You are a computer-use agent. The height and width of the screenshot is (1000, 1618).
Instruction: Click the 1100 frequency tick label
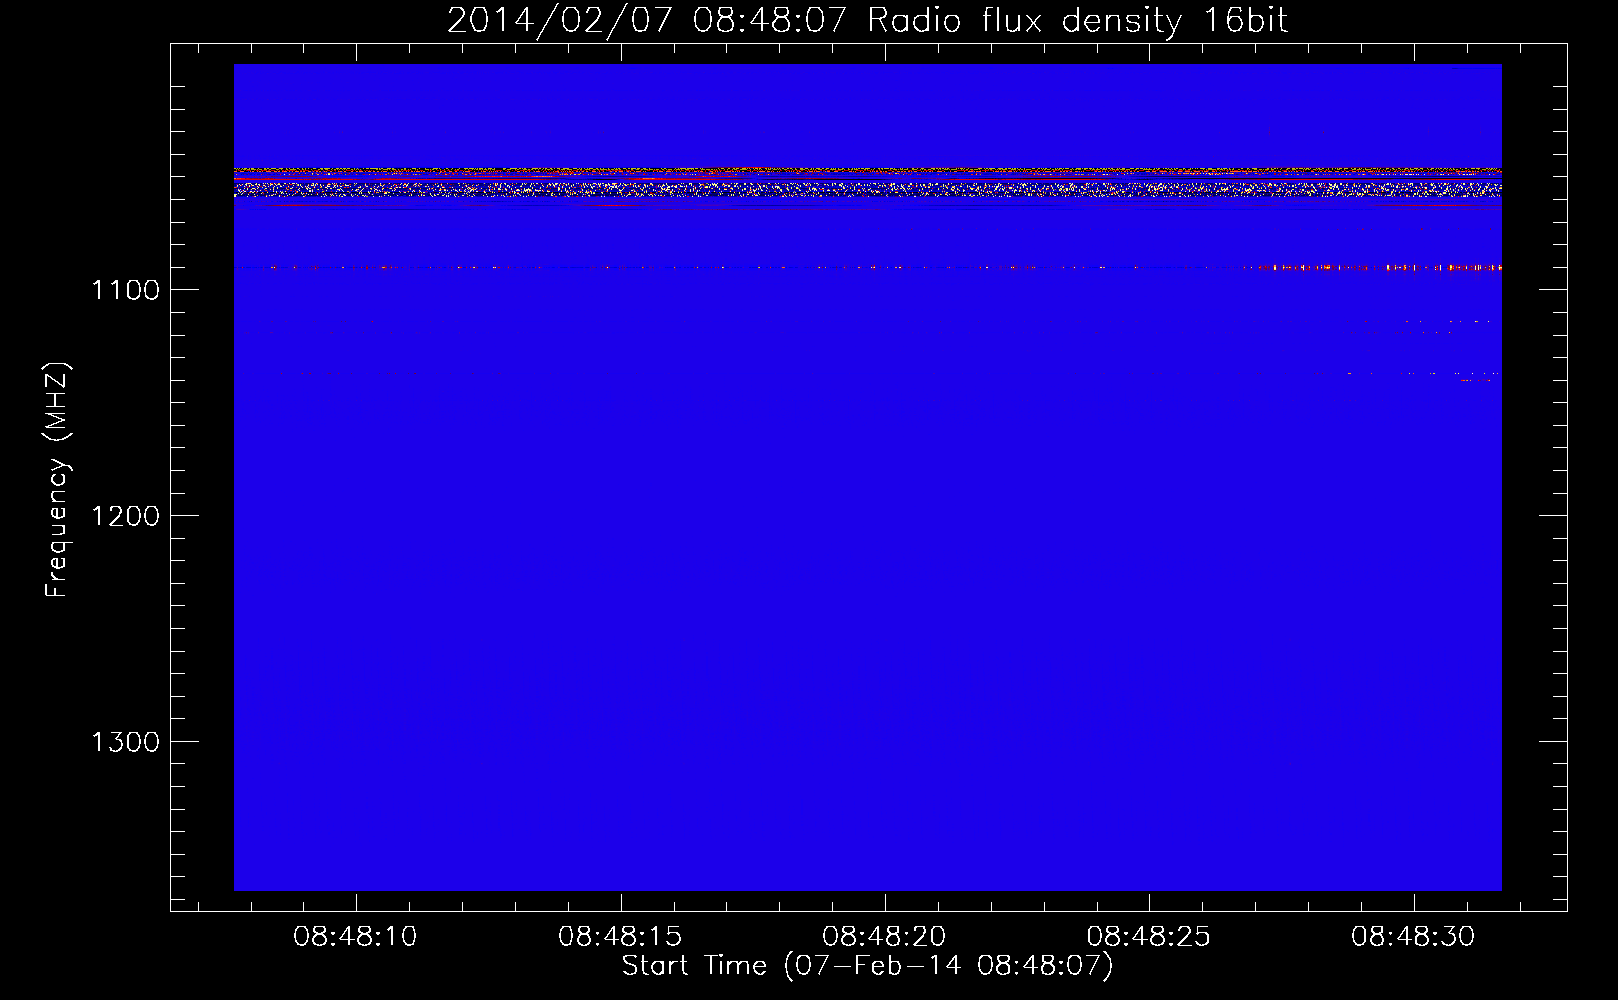coord(126,290)
